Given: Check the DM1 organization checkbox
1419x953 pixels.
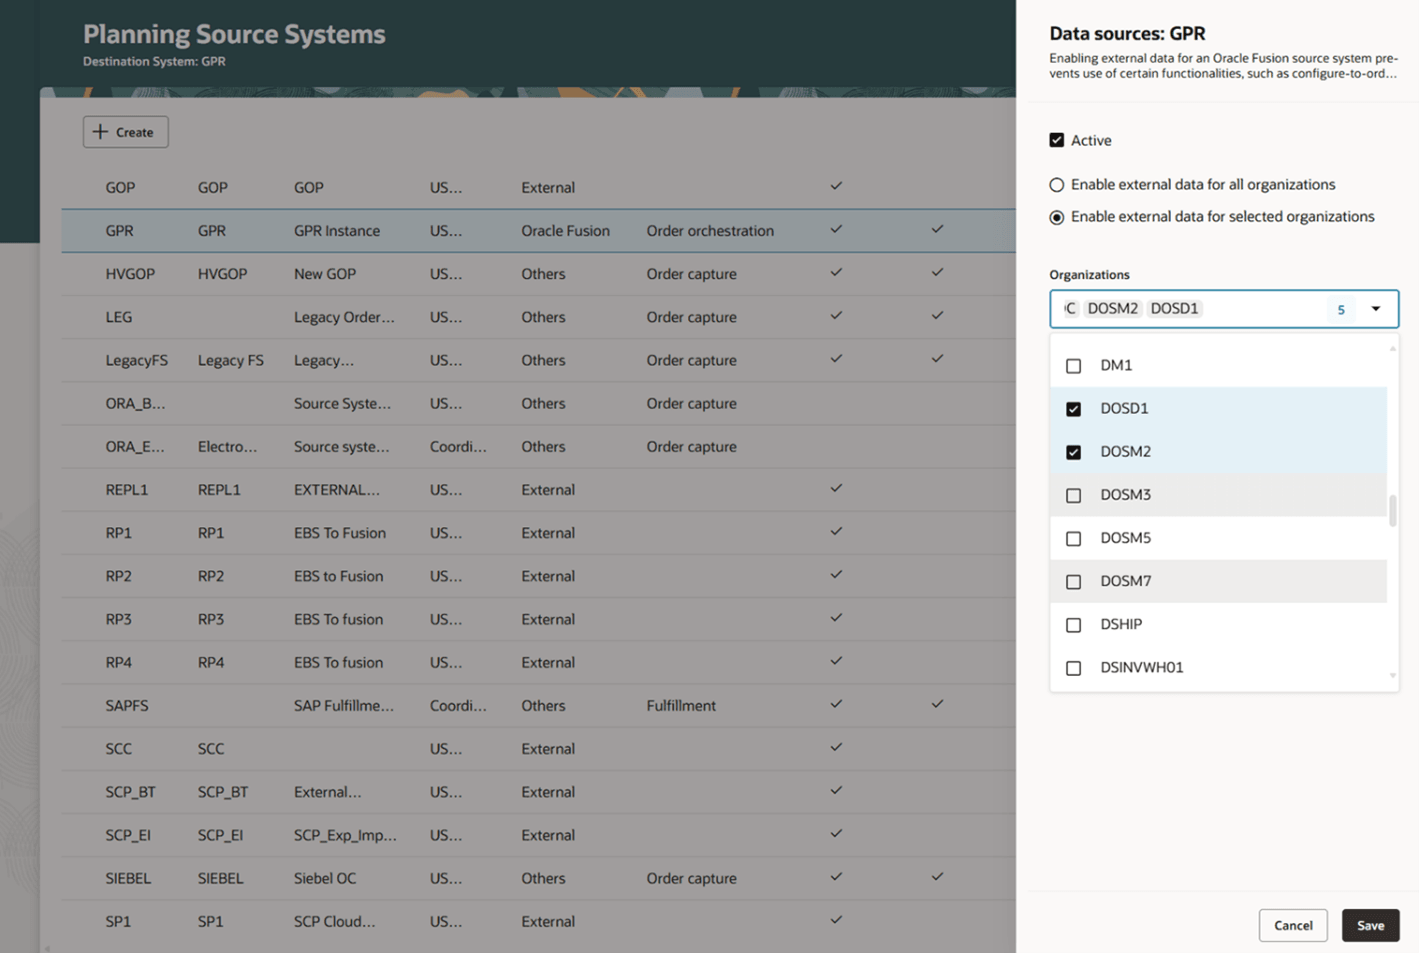Looking at the screenshot, I should point(1073,365).
